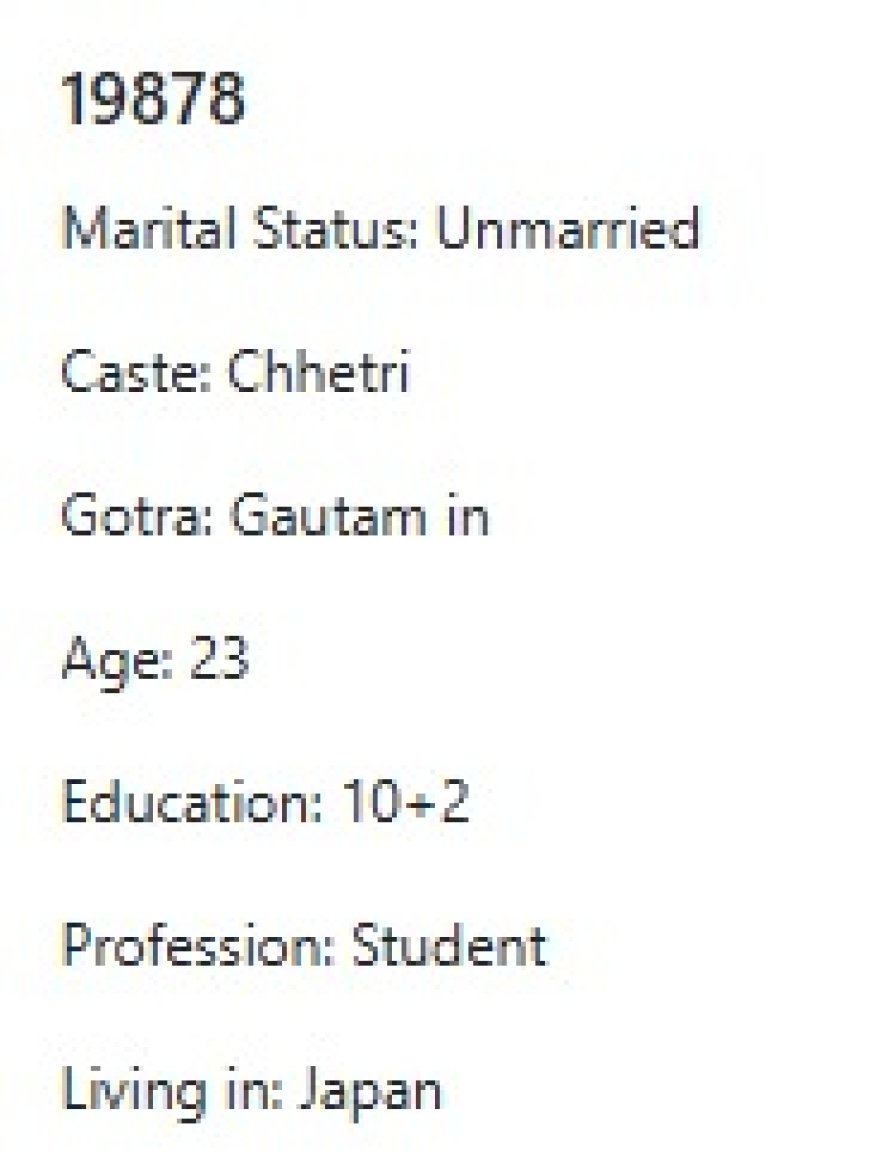This screenshot has height=1176, width=870.
Task: Click the word 'in' after Gautam
Action: click(468, 517)
